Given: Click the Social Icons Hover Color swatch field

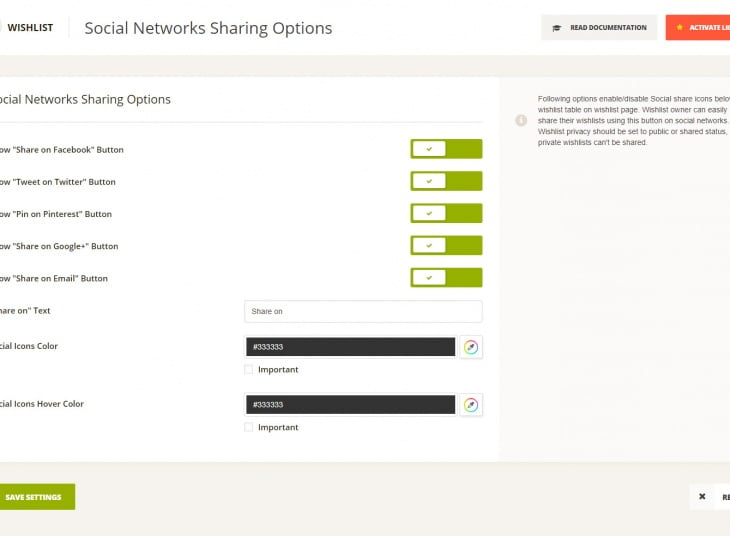Looking at the screenshot, I should pos(350,405).
